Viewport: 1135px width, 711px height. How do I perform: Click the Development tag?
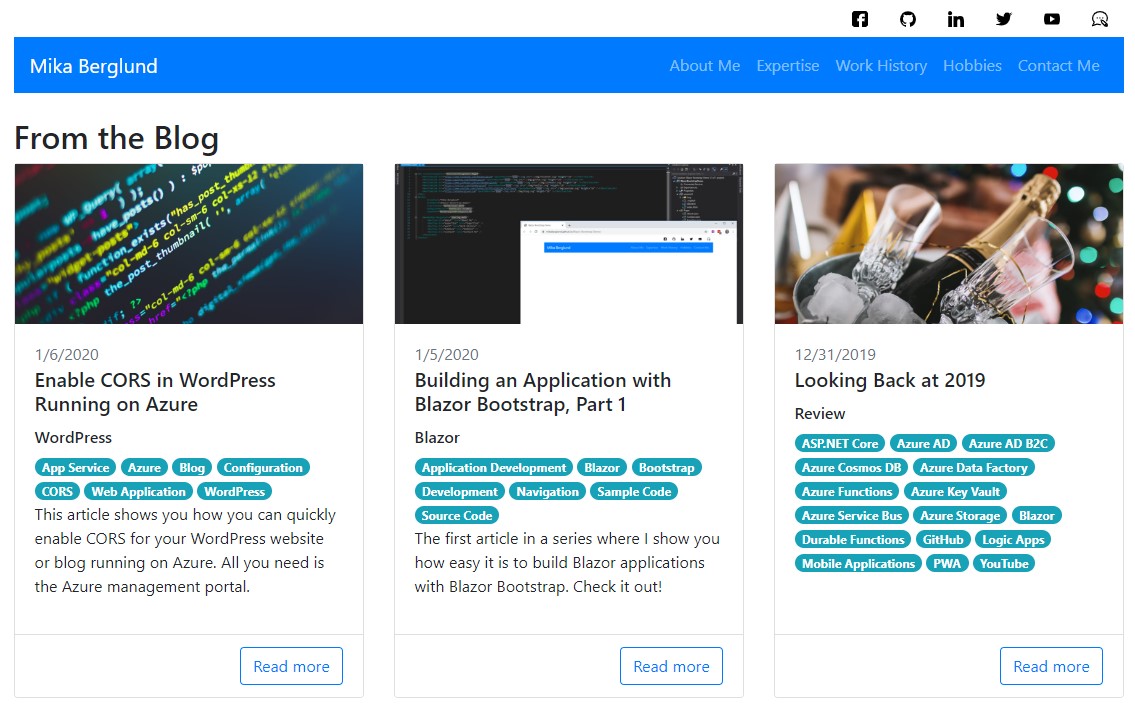click(460, 492)
